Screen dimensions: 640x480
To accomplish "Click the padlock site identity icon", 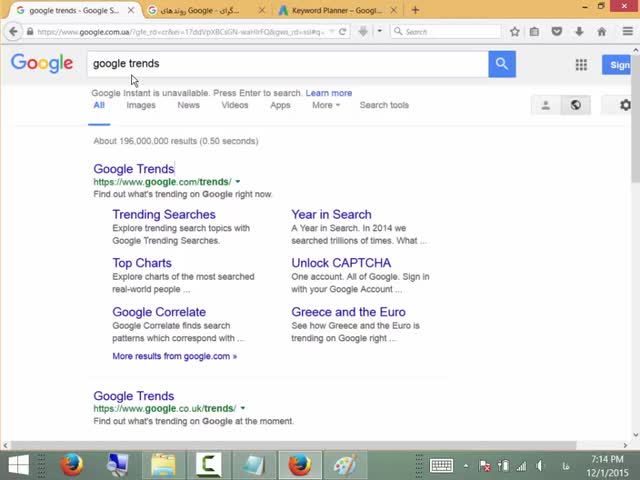I will point(30,31).
